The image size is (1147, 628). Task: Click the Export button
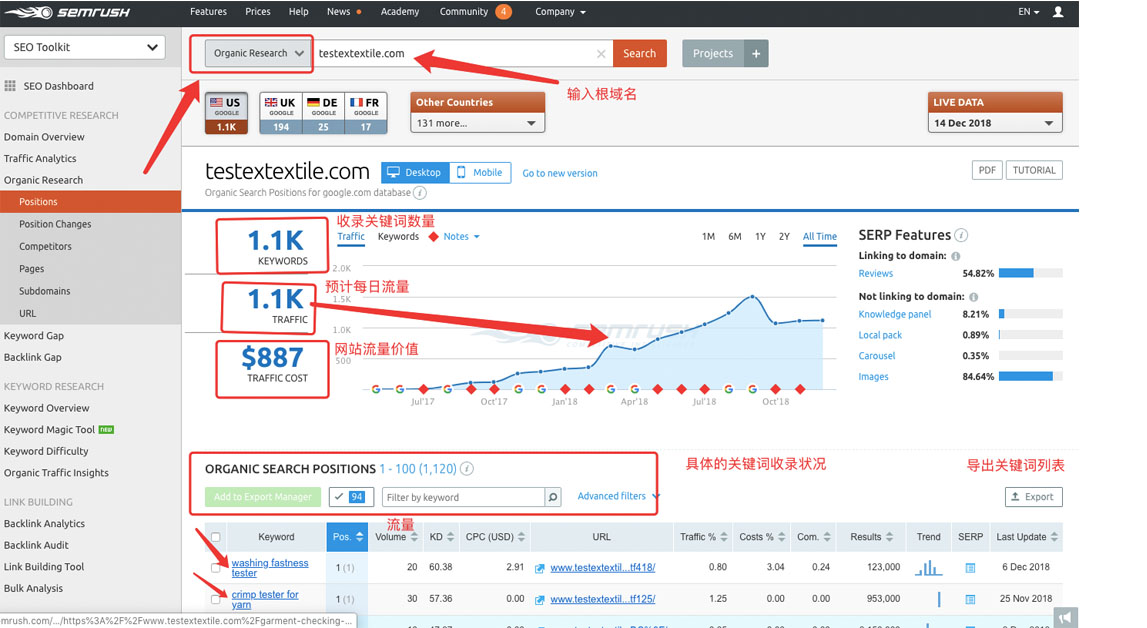tap(1034, 497)
